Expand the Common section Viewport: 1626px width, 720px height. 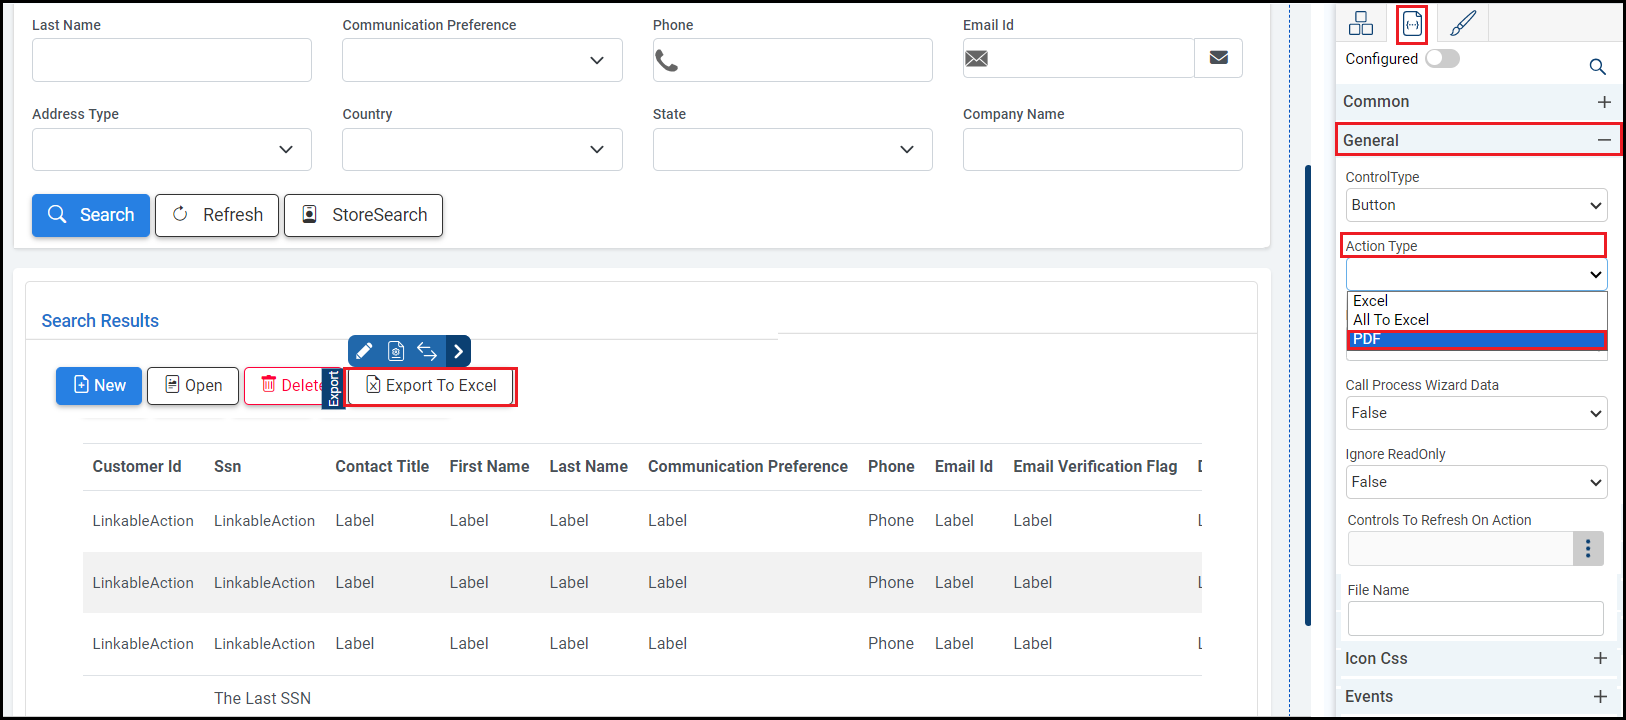pos(1604,102)
